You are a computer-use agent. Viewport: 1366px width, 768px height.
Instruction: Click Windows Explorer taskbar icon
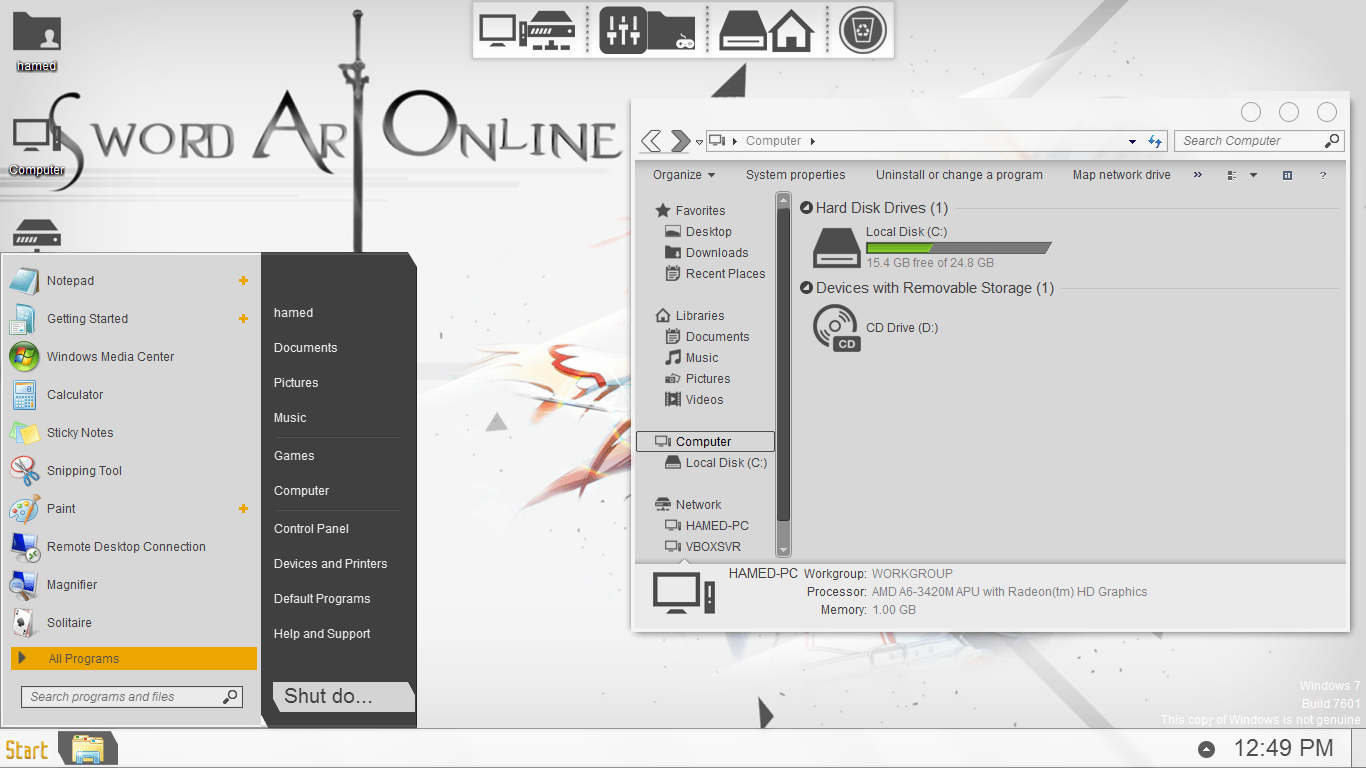point(88,749)
